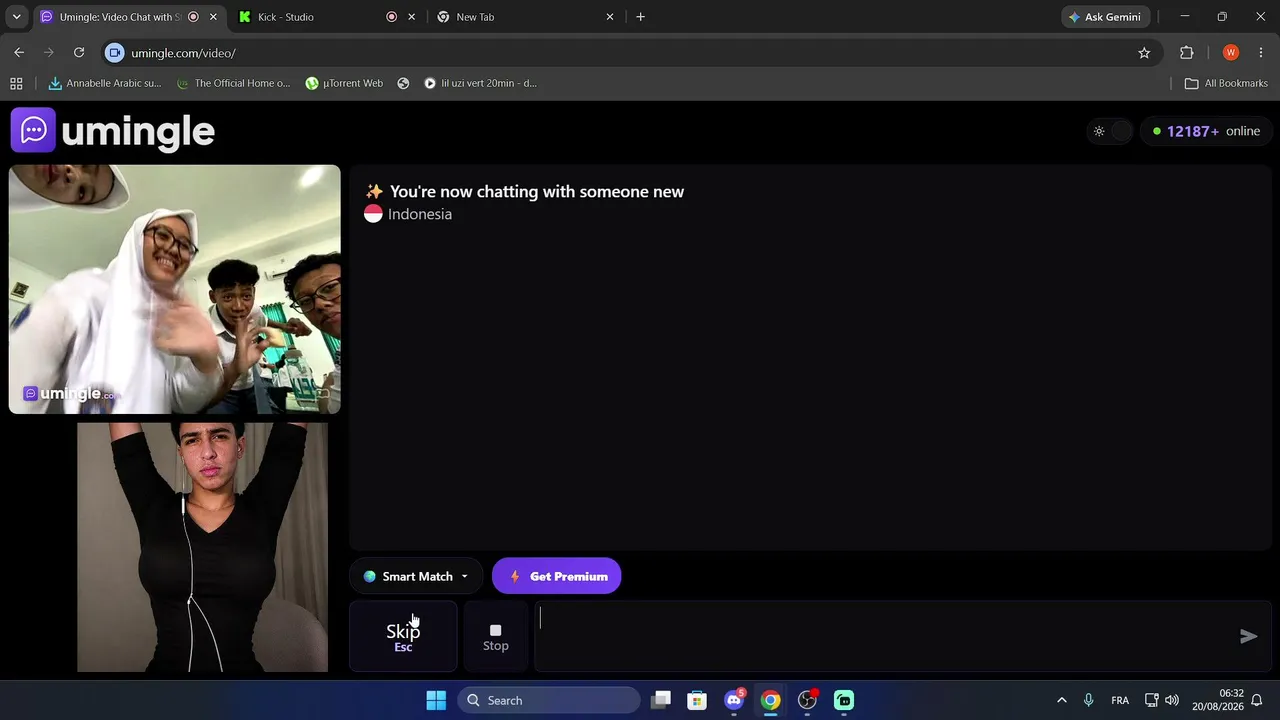Open the green Streamlabs taskbar app
1280x720 pixels.
pyautogui.click(x=844, y=700)
